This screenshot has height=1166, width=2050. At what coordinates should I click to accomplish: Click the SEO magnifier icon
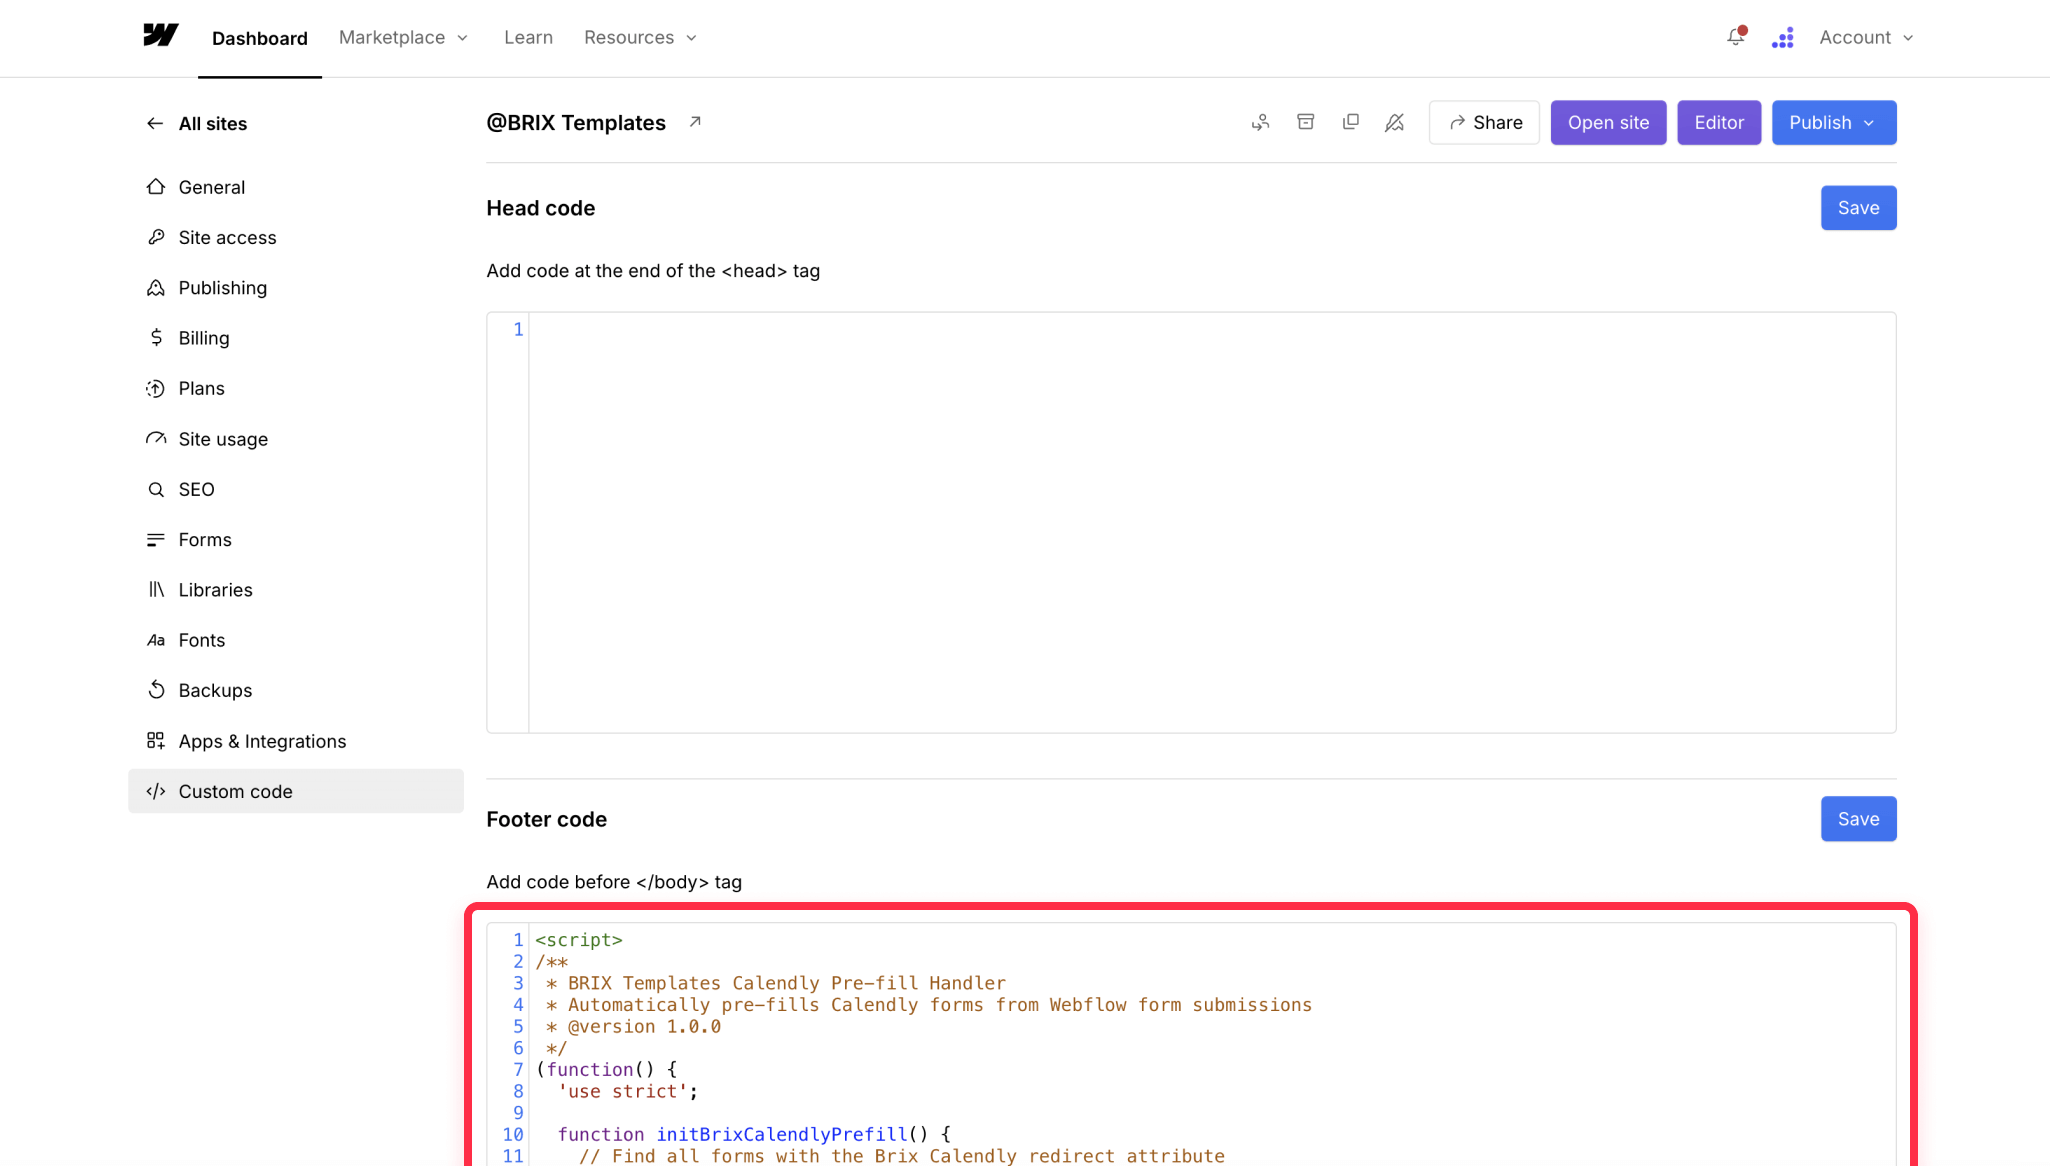pyautogui.click(x=155, y=489)
